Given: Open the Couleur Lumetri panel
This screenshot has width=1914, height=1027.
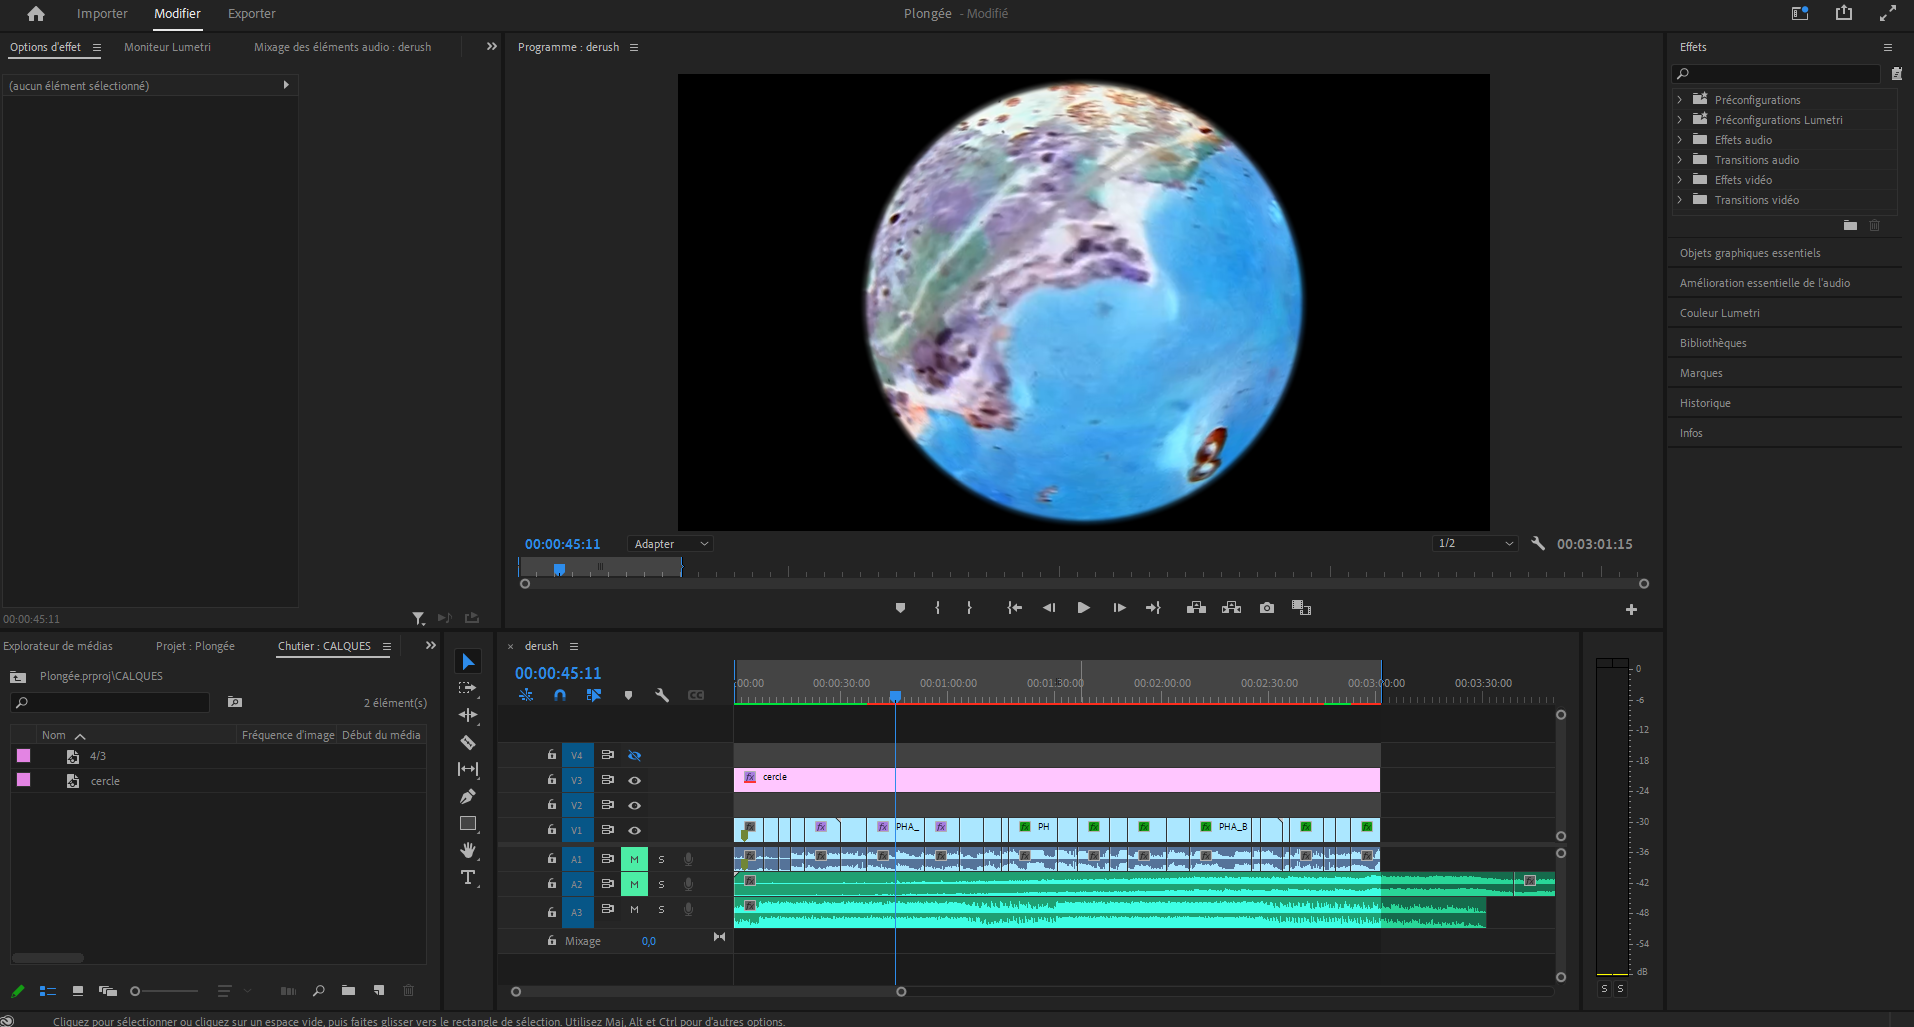Looking at the screenshot, I should click(x=1719, y=313).
